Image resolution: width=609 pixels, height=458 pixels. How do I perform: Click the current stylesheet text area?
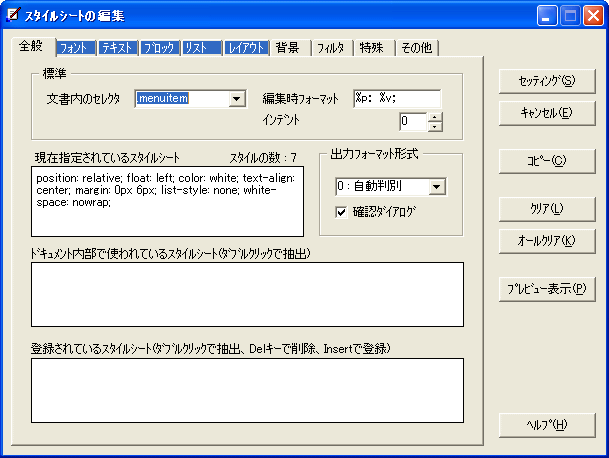[167, 201]
